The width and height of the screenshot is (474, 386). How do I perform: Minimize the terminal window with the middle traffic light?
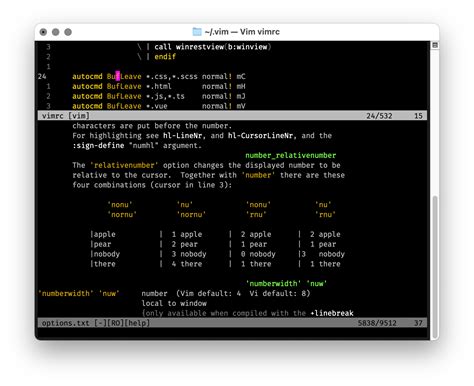coord(56,32)
